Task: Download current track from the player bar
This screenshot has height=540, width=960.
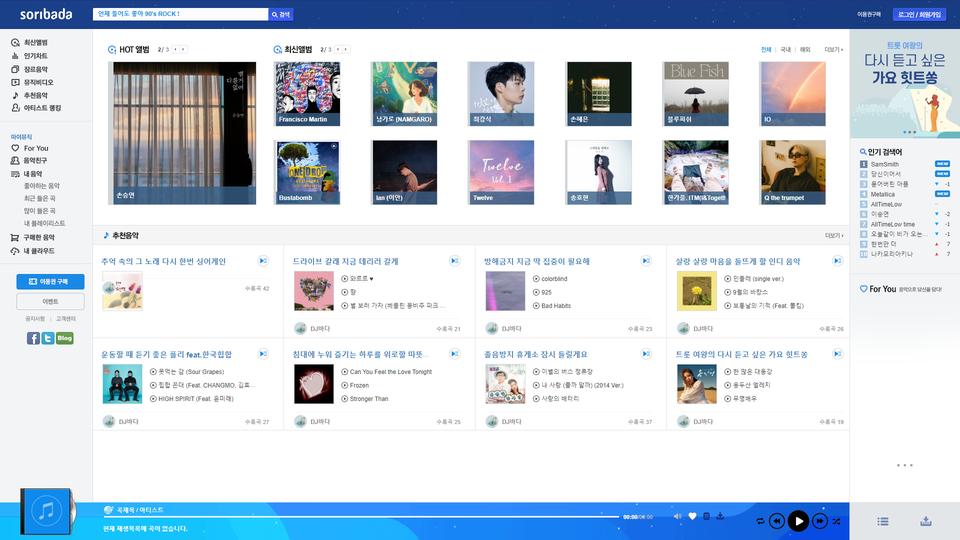Action: point(720,516)
